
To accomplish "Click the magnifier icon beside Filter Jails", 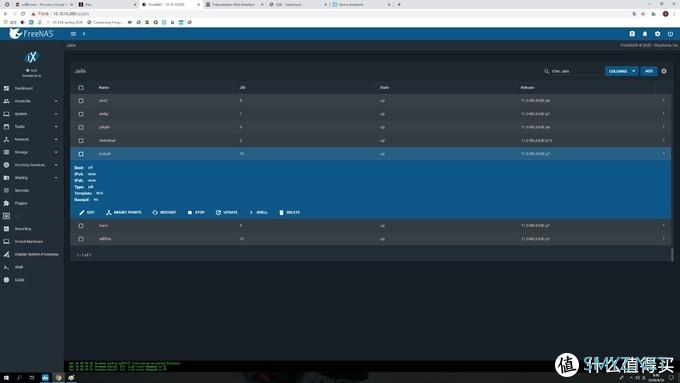I will tap(546, 71).
